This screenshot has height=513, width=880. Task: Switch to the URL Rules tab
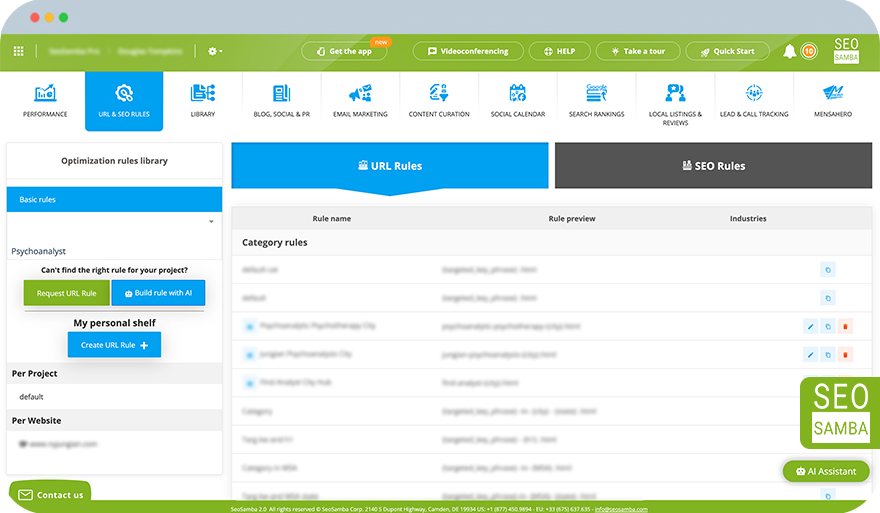390,166
